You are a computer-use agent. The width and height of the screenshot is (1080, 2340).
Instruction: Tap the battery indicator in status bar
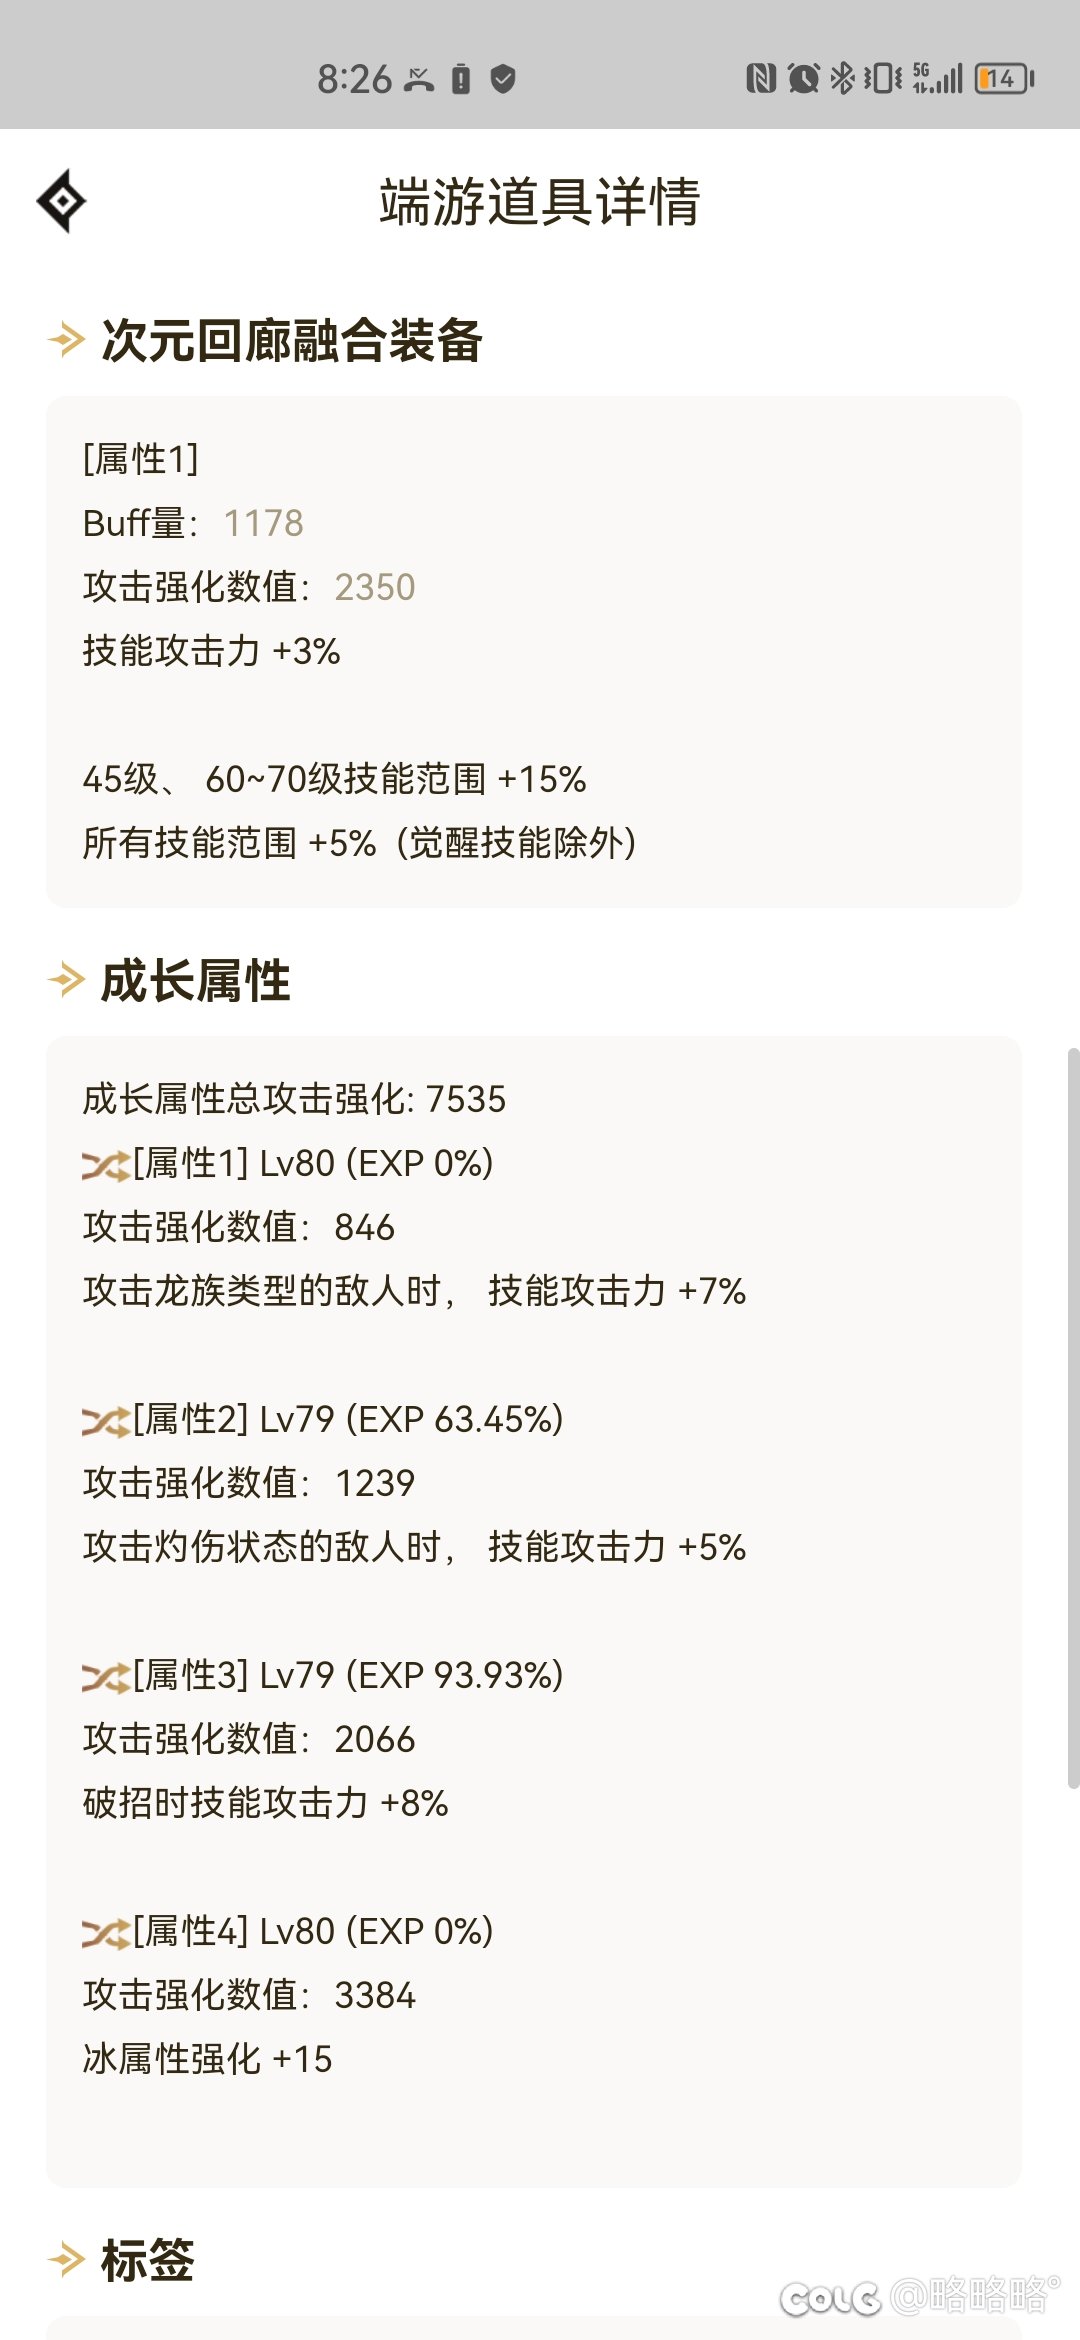1004,78
